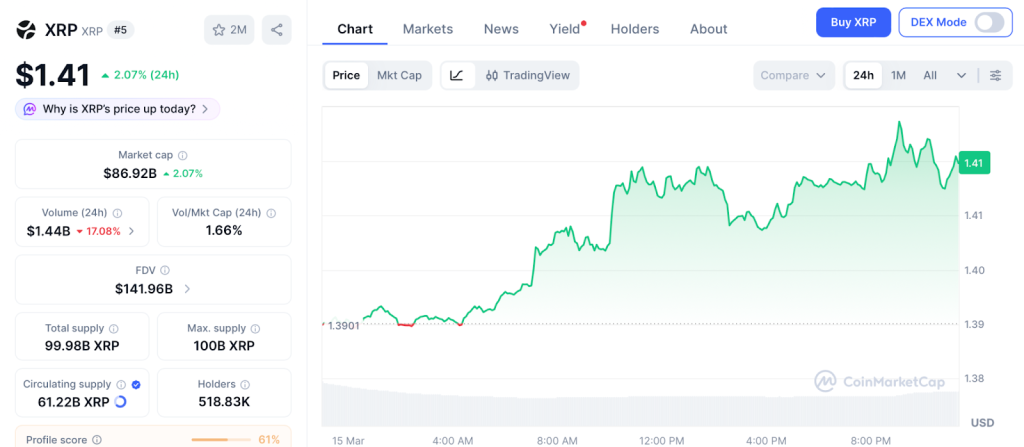The height and width of the screenshot is (447, 1024).
Task: Click the share icon button
Action: coord(276,30)
